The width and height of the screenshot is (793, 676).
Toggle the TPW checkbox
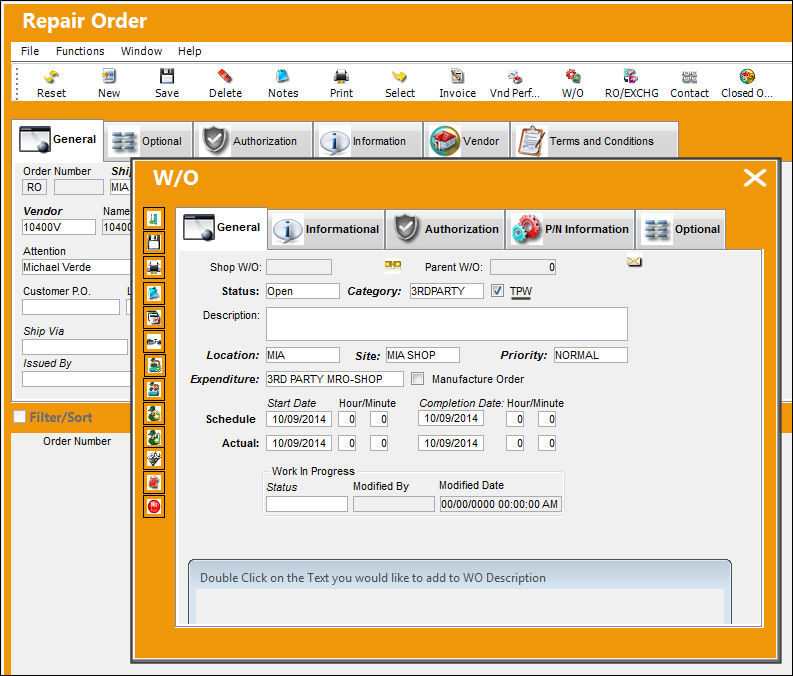[497, 291]
